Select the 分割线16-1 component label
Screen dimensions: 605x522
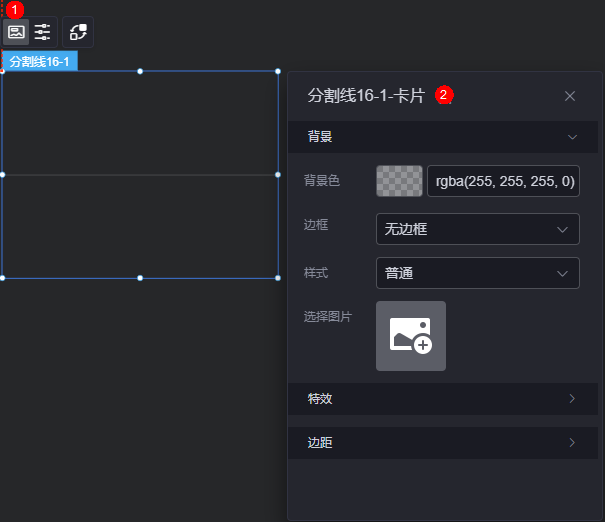click(40, 61)
